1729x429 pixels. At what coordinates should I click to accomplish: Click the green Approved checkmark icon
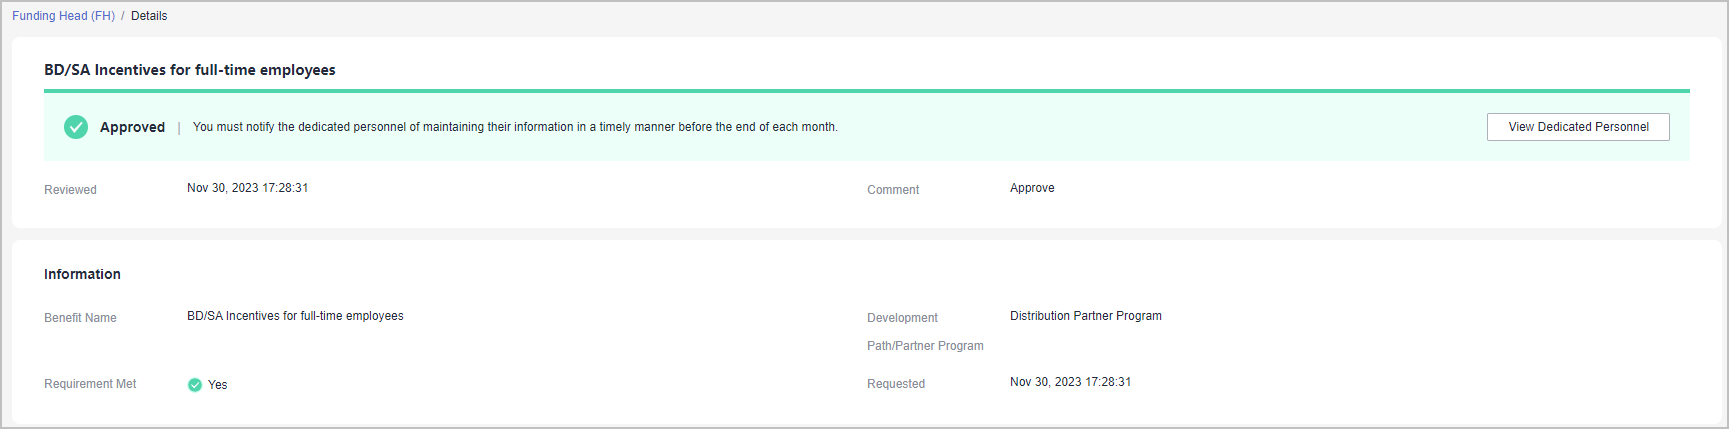point(76,127)
